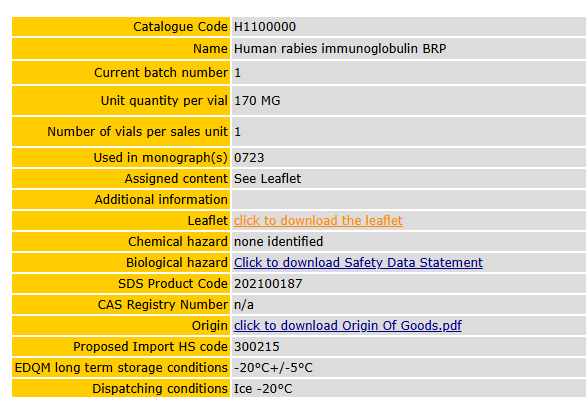Open 'click to download Origin Of Goods.pdf' link
The width and height of the screenshot is (588, 397).
point(348,325)
